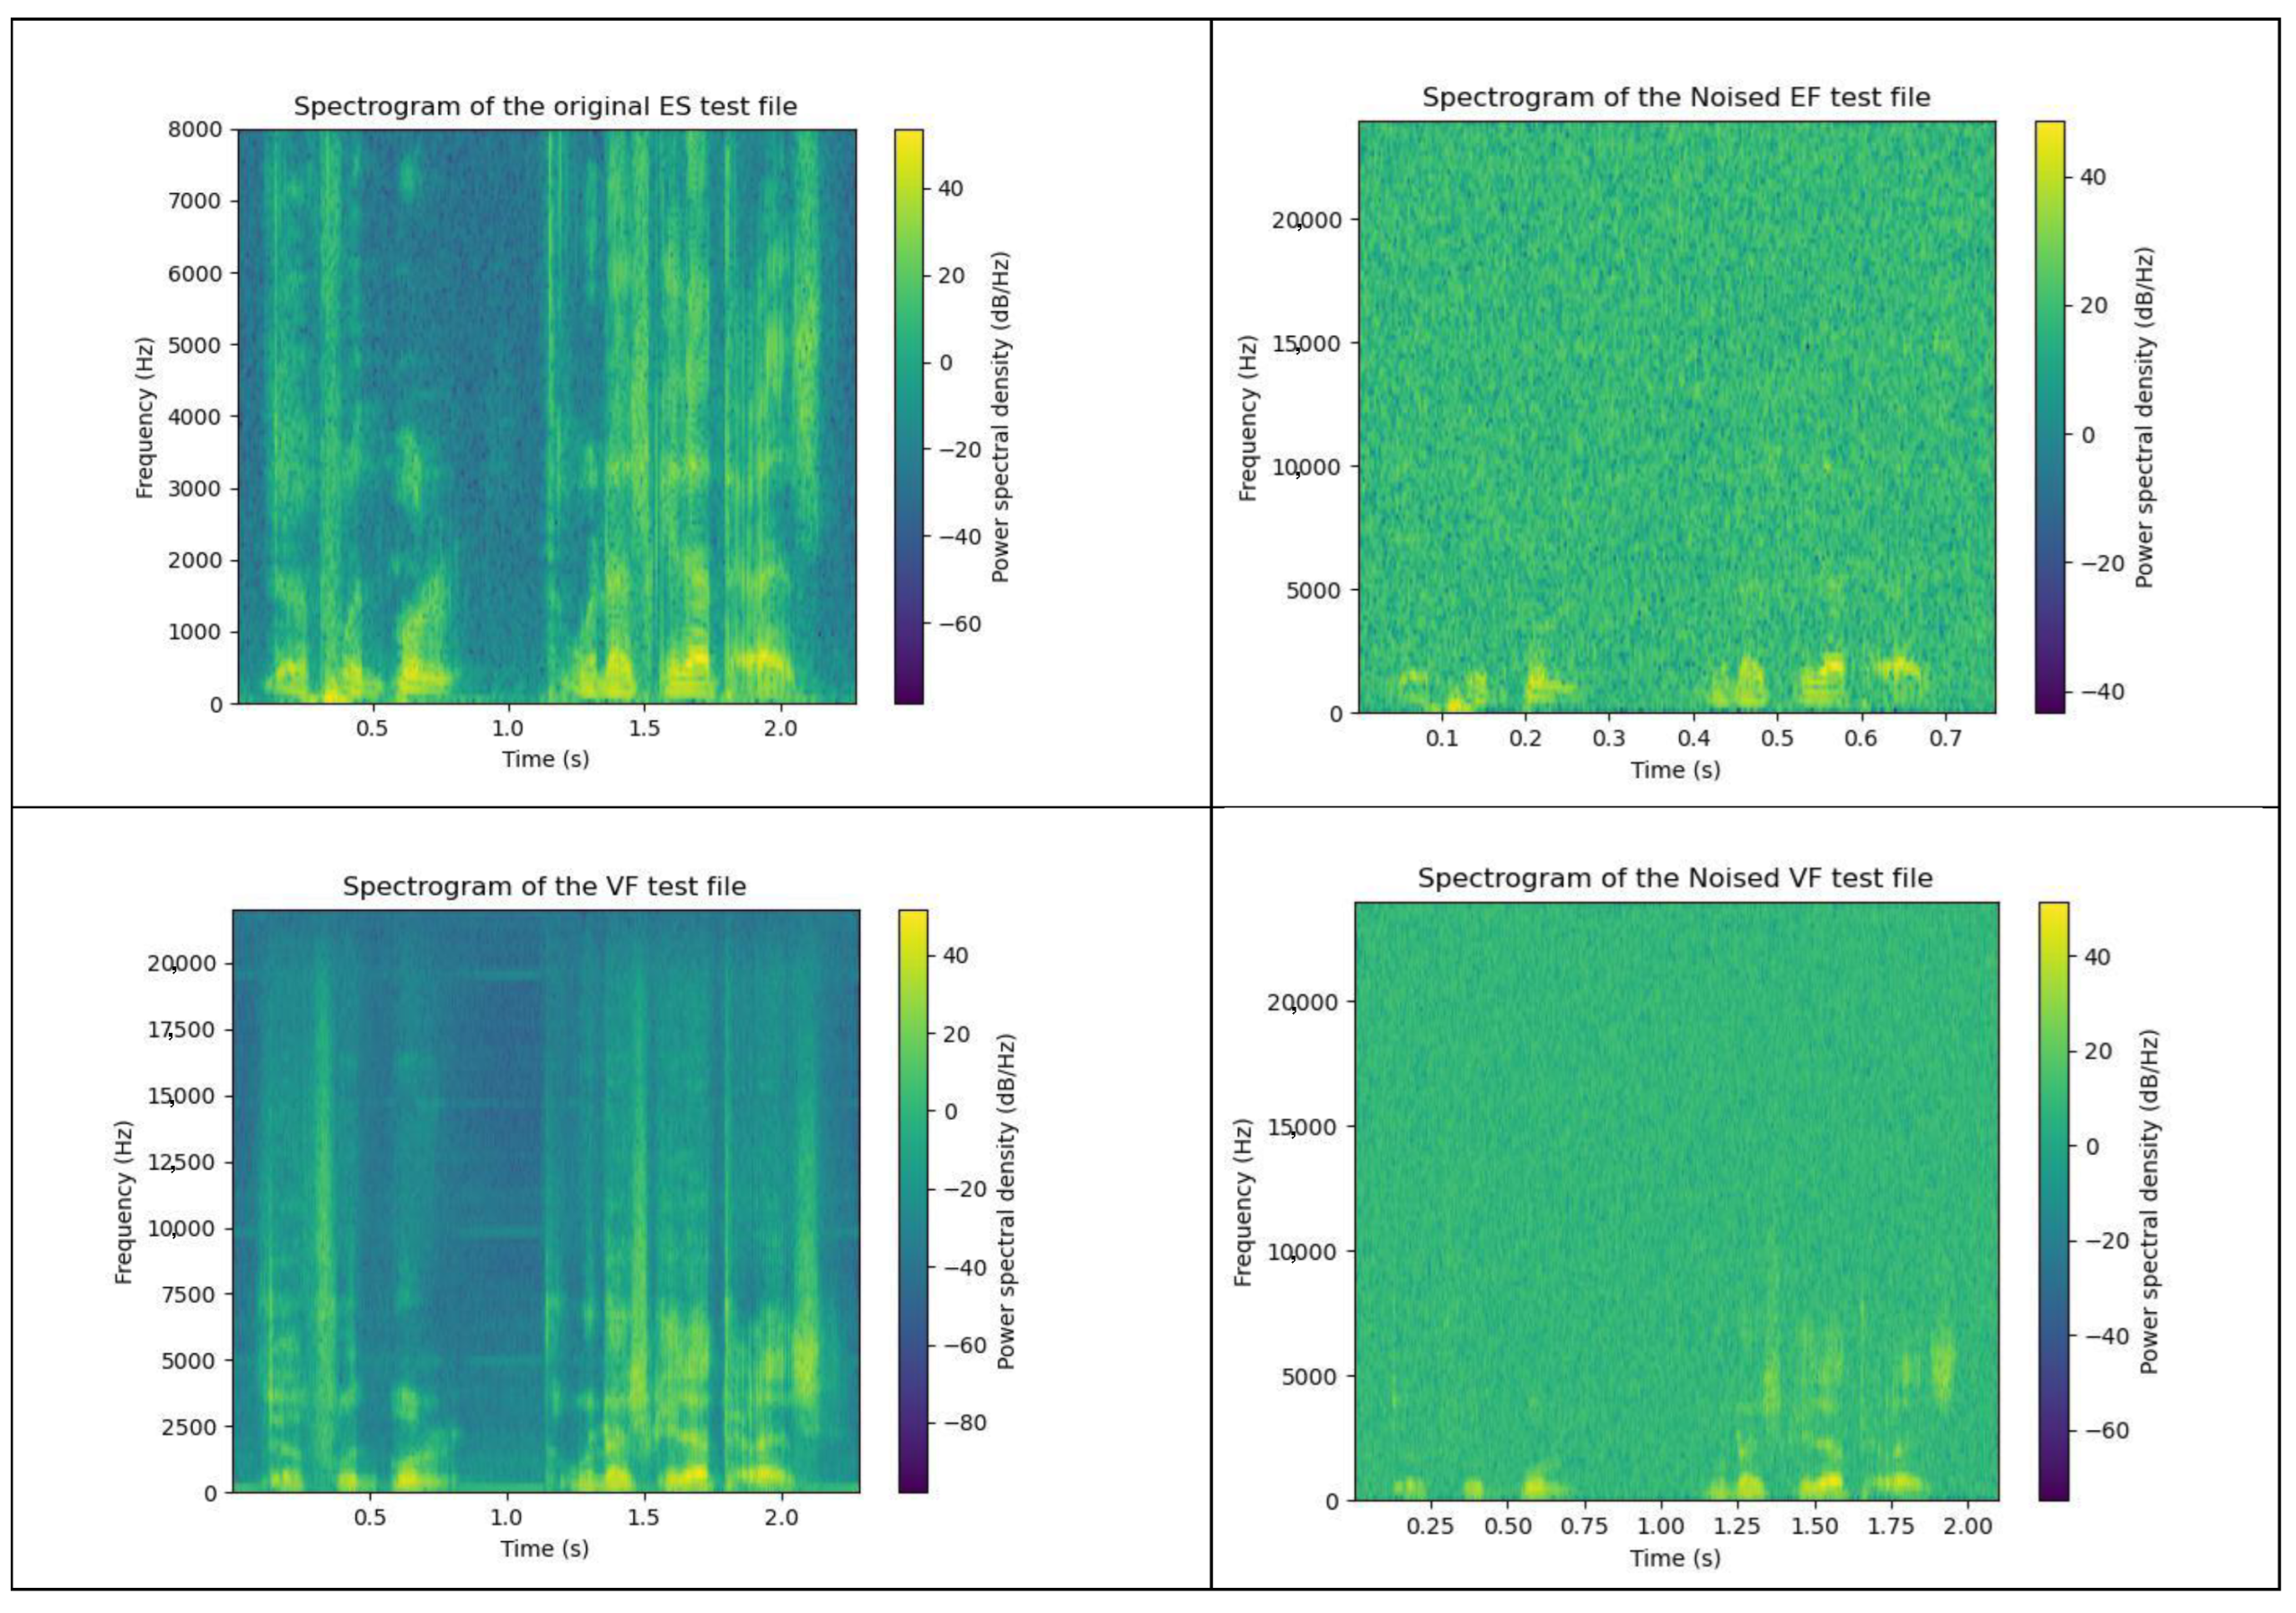Click the ES spectrogram colorbar
Screen dimensions: 2296x1613
click(x=908, y=416)
